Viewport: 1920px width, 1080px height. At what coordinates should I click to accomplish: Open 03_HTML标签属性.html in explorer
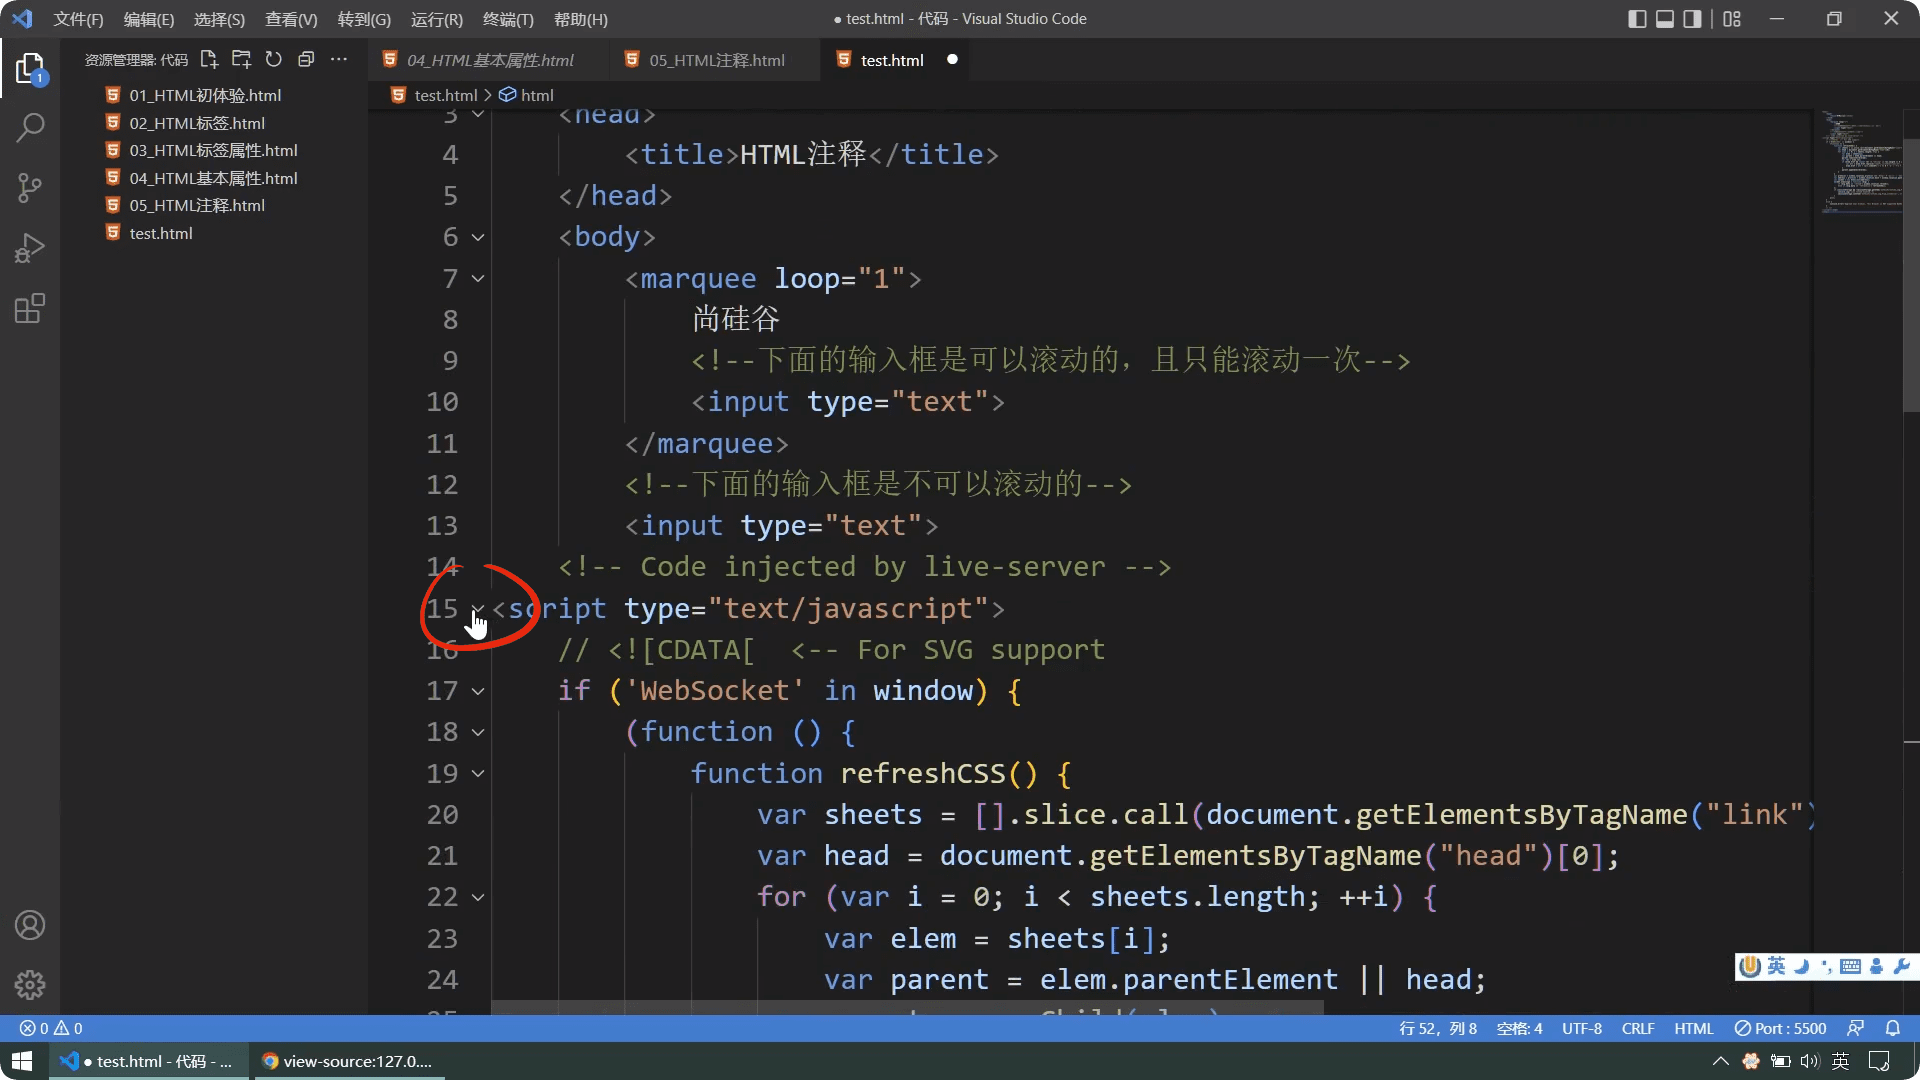(x=213, y=150)
